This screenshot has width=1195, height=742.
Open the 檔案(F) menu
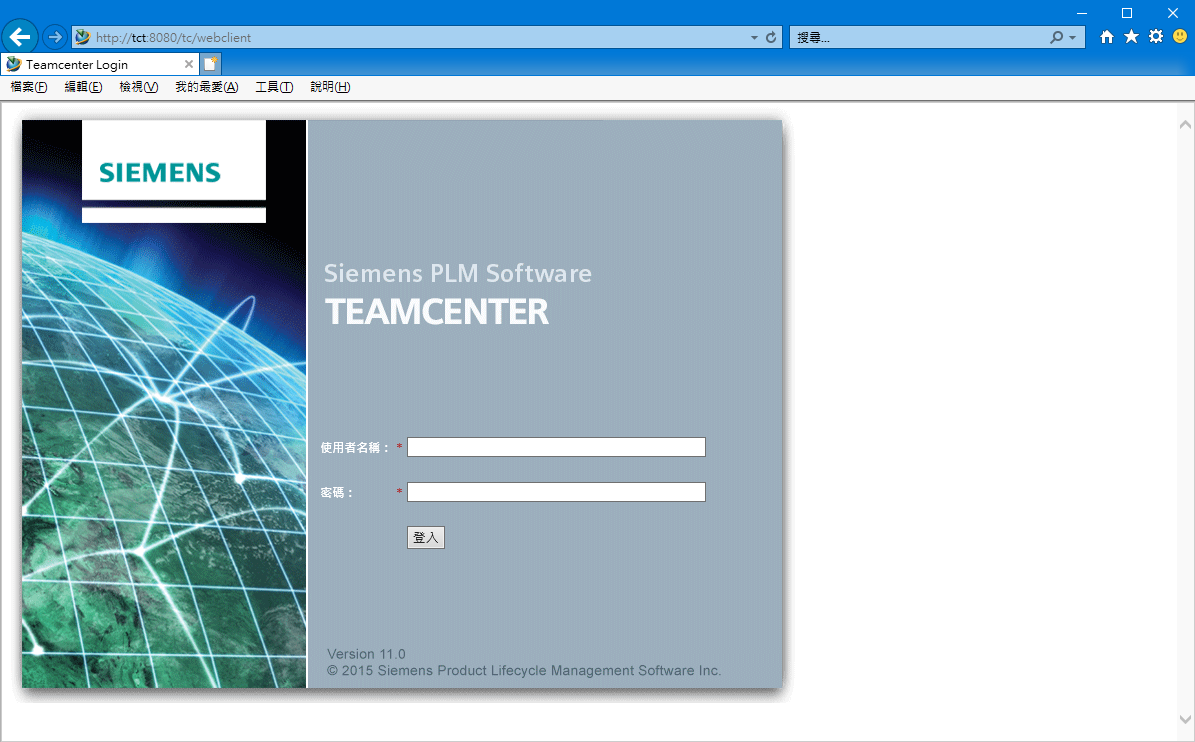pos(29,87)
